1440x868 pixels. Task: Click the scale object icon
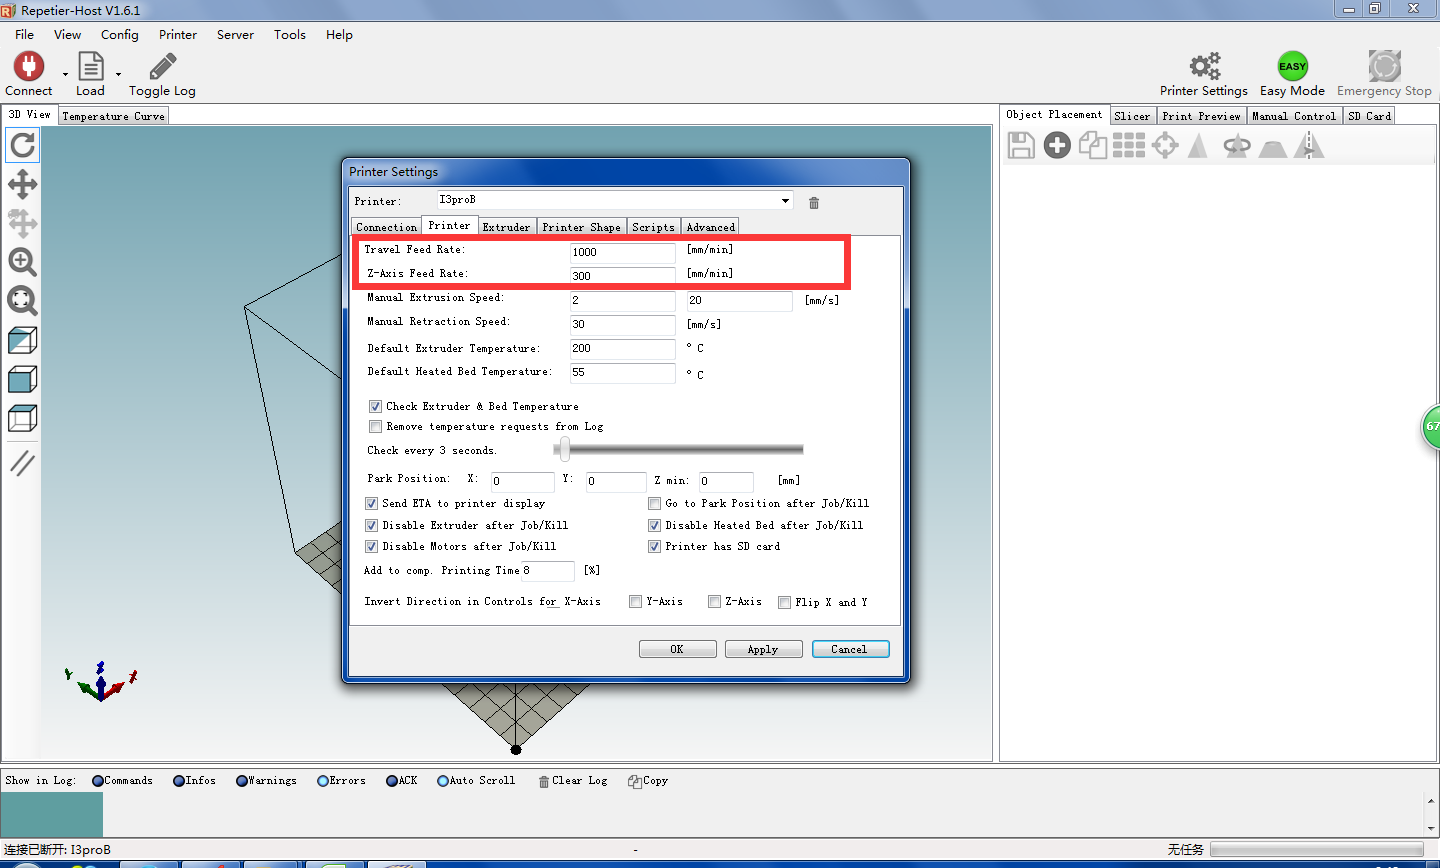(x=1199, y=146)
